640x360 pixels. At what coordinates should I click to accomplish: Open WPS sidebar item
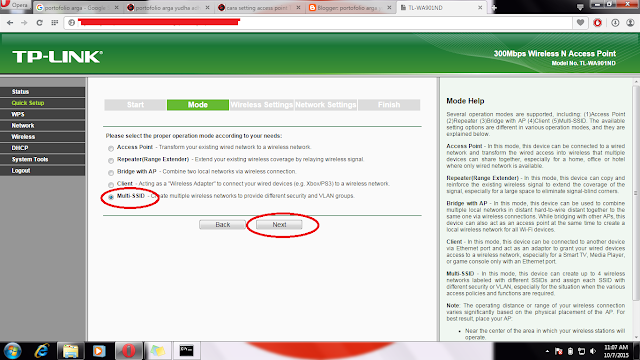coord(42,114)
